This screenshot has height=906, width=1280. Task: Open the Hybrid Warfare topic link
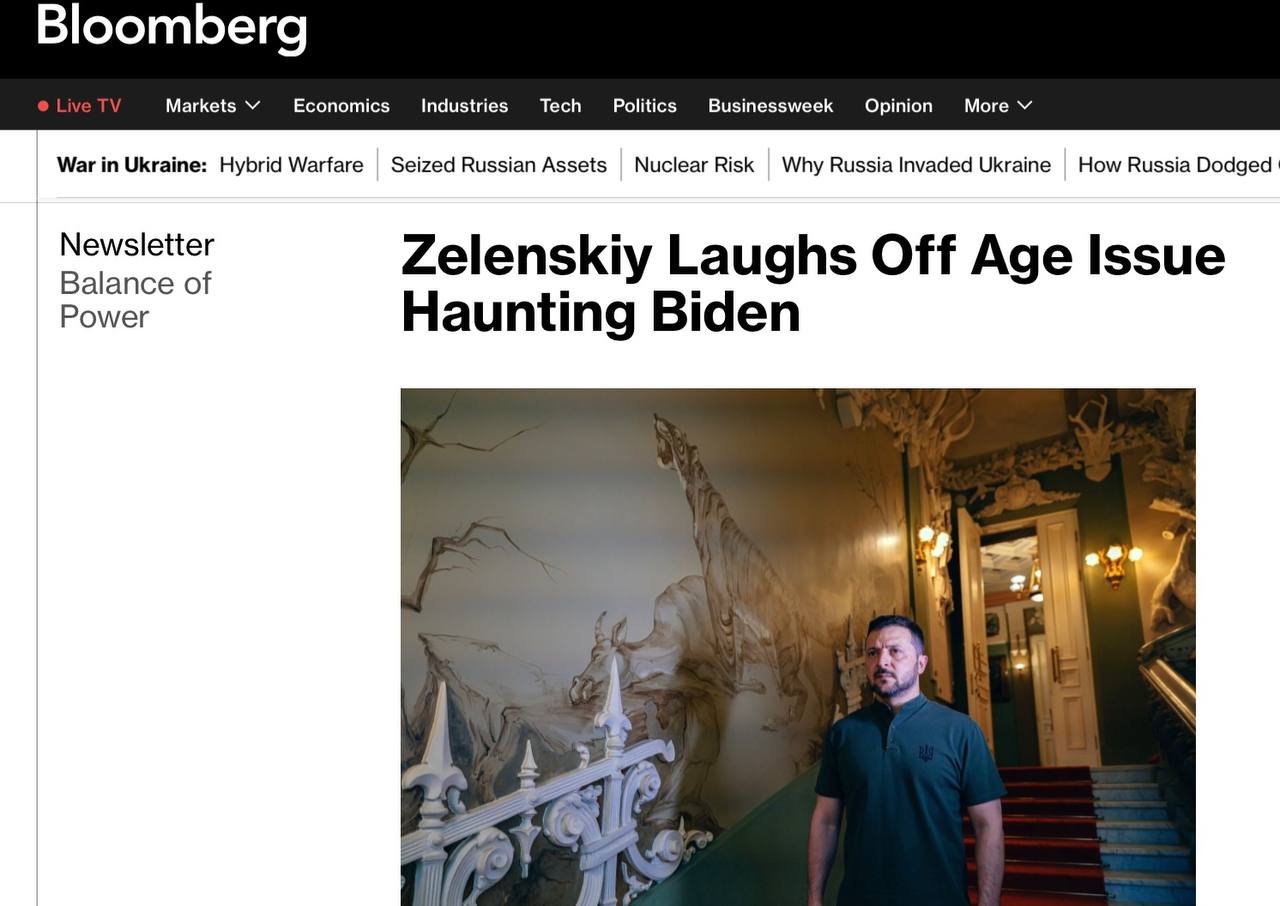(x=291, y=165)
